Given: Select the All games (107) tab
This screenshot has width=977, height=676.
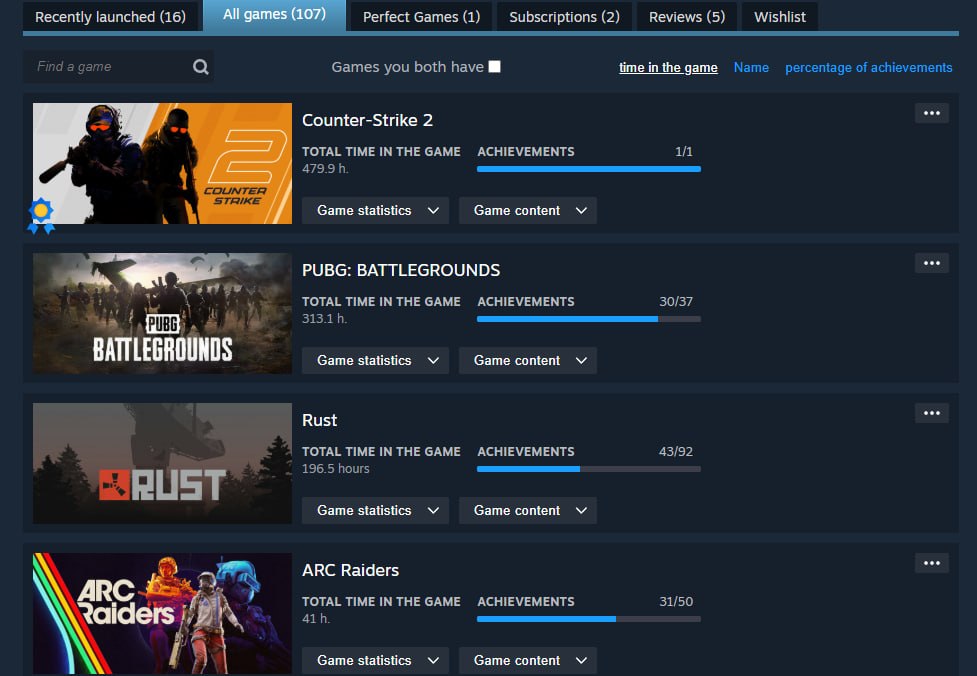Looking at the screenshot, I should point(274,15).
